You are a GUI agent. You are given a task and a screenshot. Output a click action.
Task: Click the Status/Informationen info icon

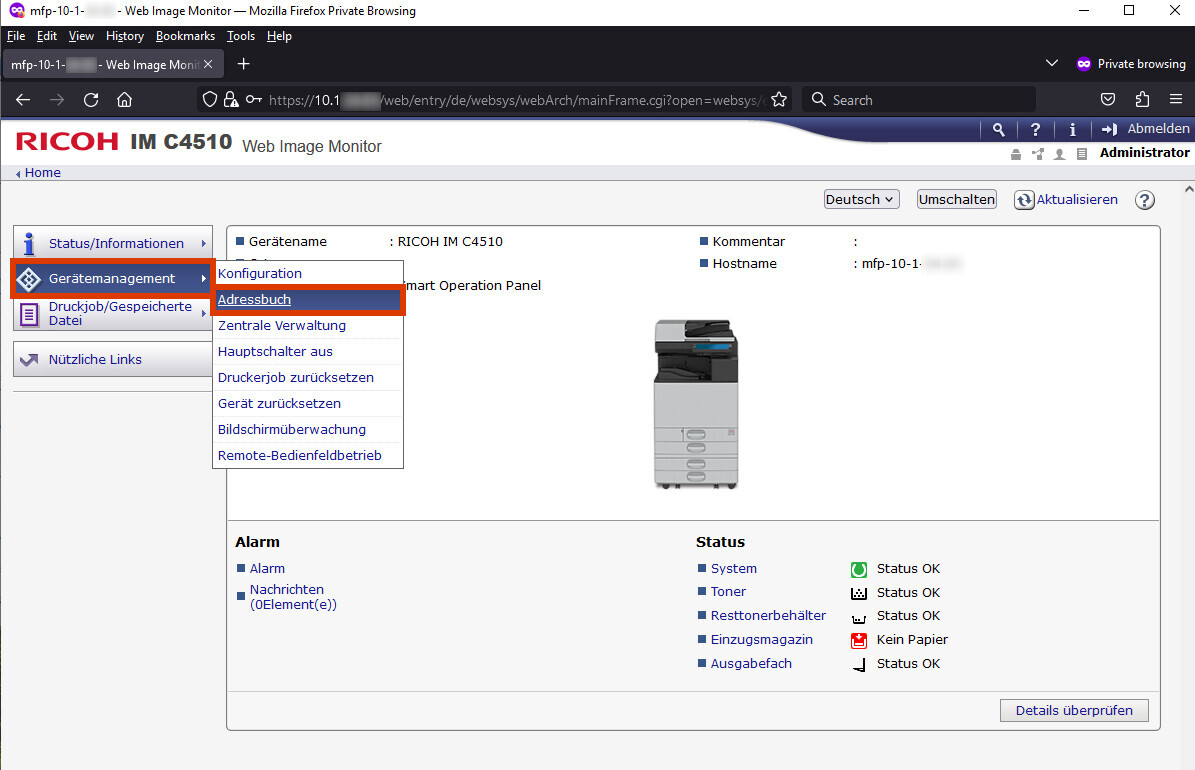click(29, 243)
